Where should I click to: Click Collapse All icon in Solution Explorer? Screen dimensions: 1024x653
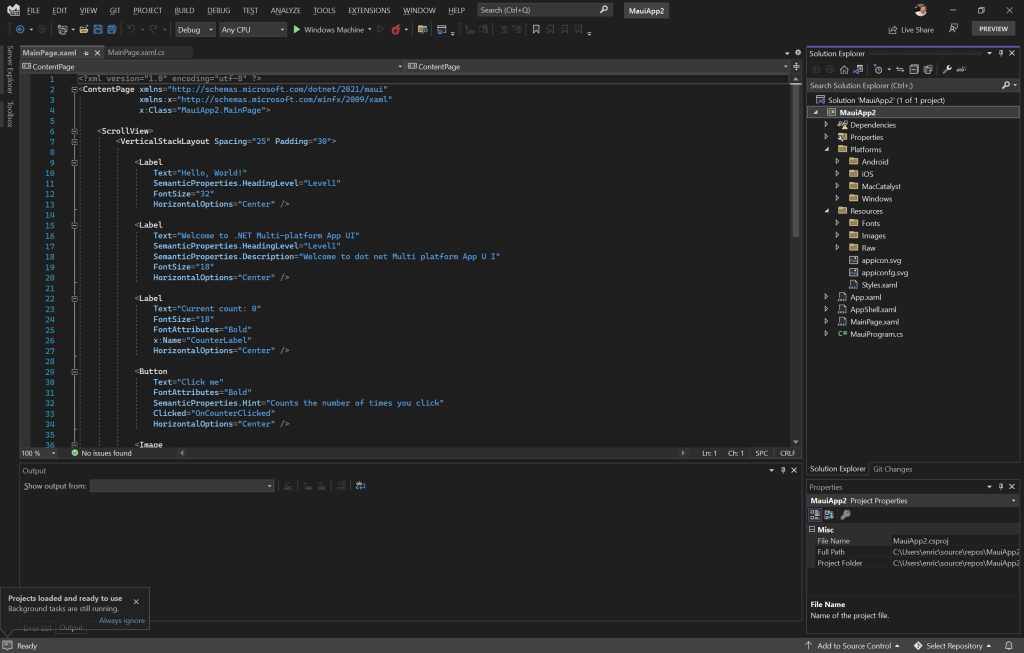(914, 69)
